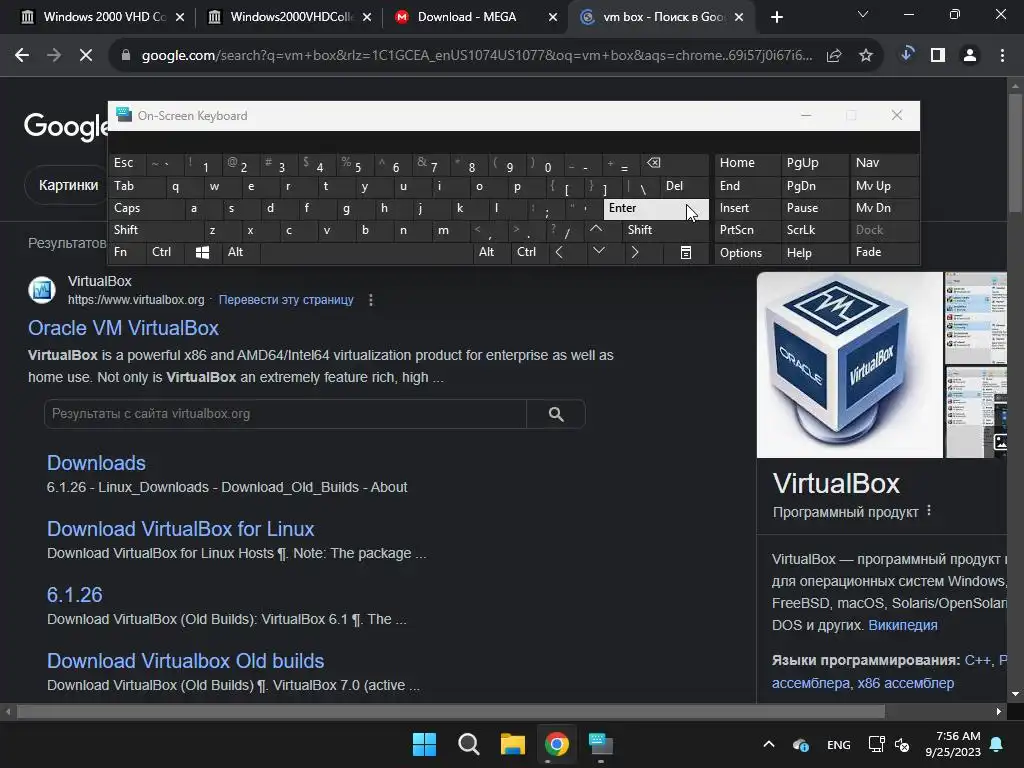The image size is (1024, 768).
Task: Stop page loading with X button
Action: [86, 56]
